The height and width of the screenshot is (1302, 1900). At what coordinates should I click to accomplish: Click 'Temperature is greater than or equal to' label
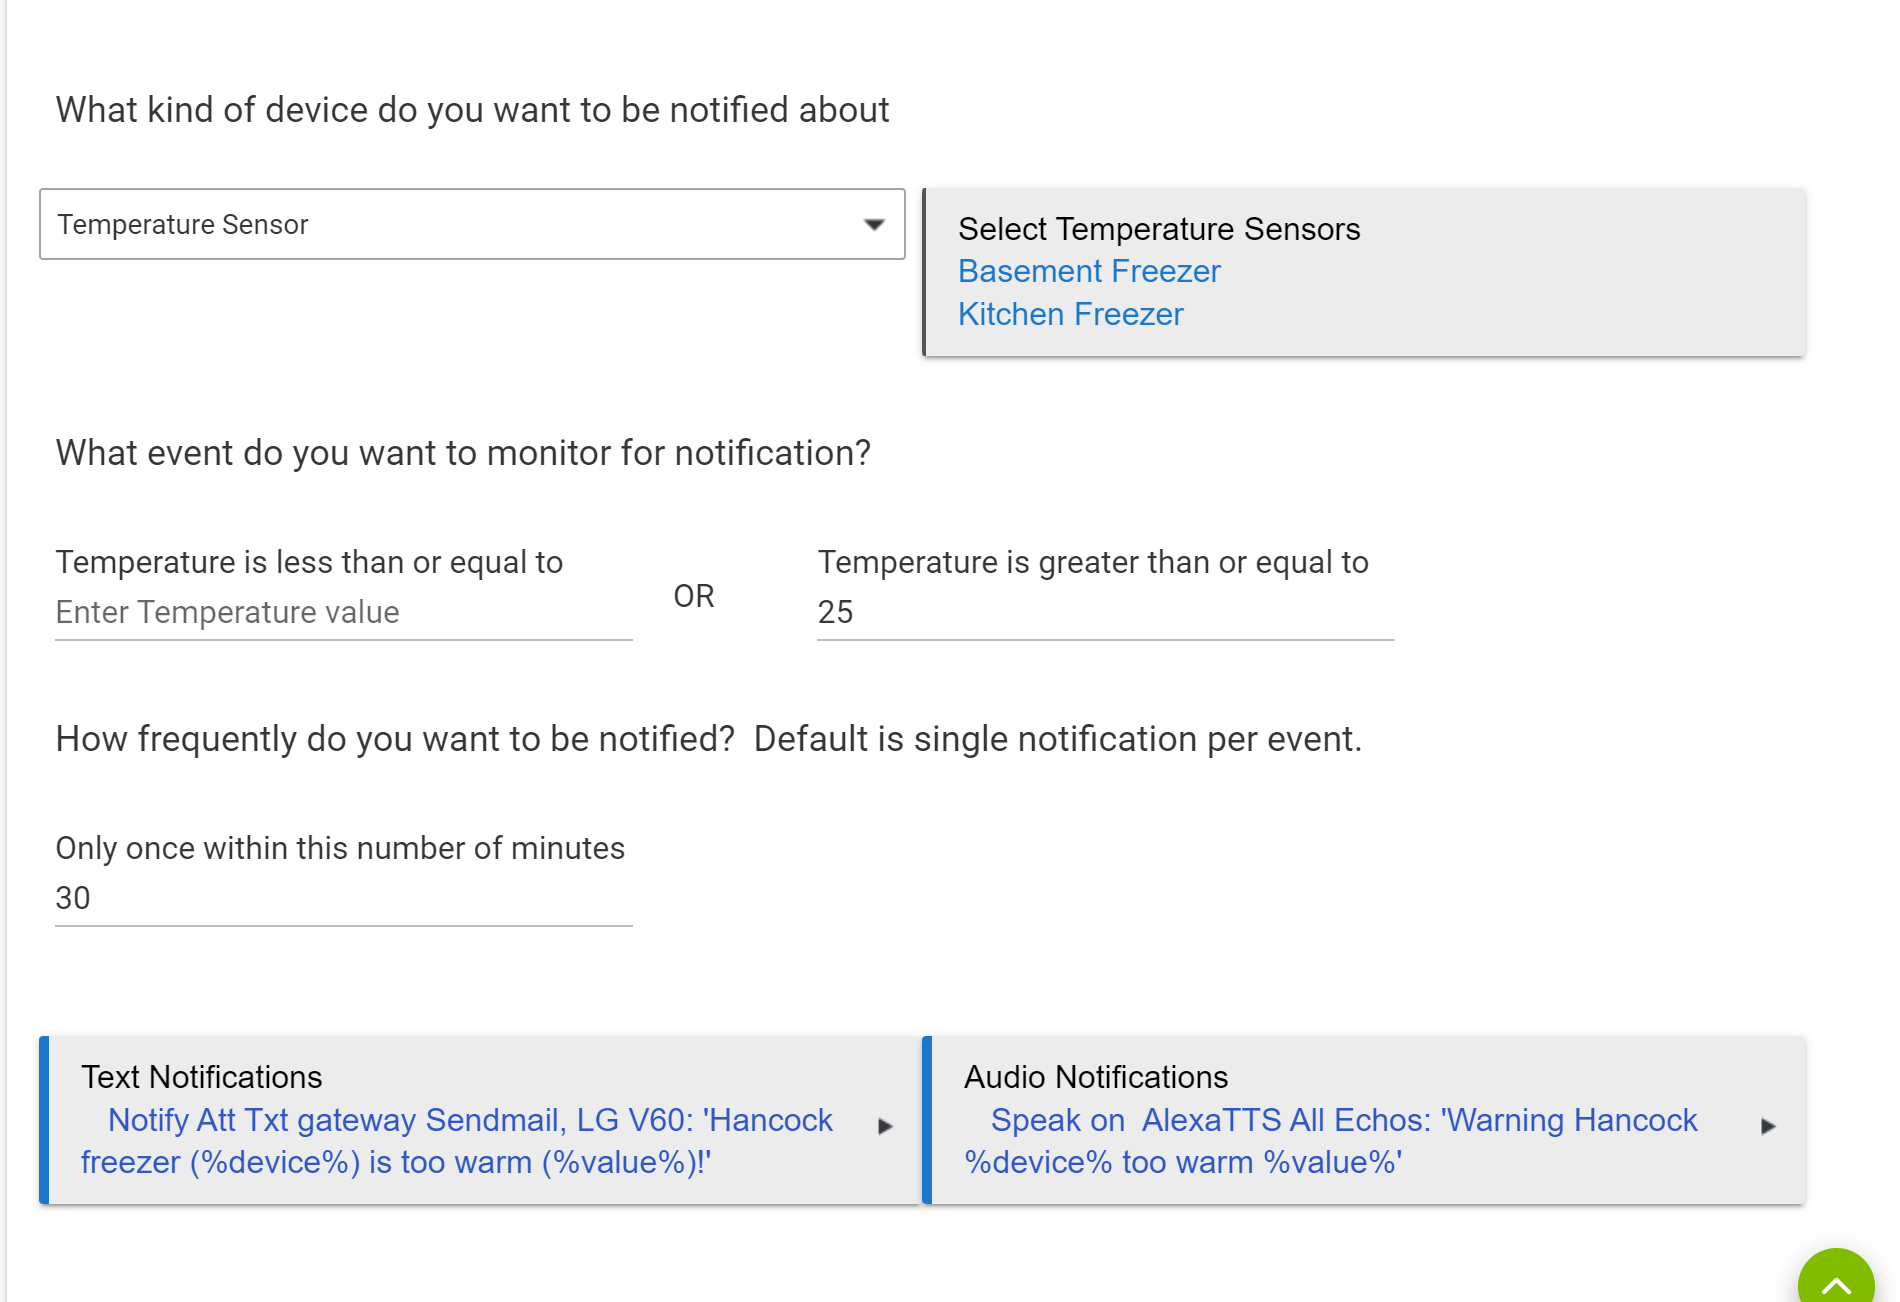point(1092,562)
